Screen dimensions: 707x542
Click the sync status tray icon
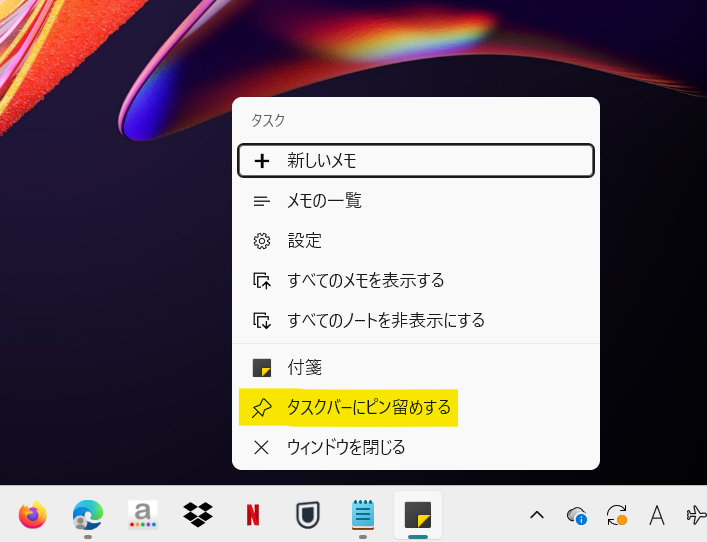pyautogui.click(x=616, y=514)
